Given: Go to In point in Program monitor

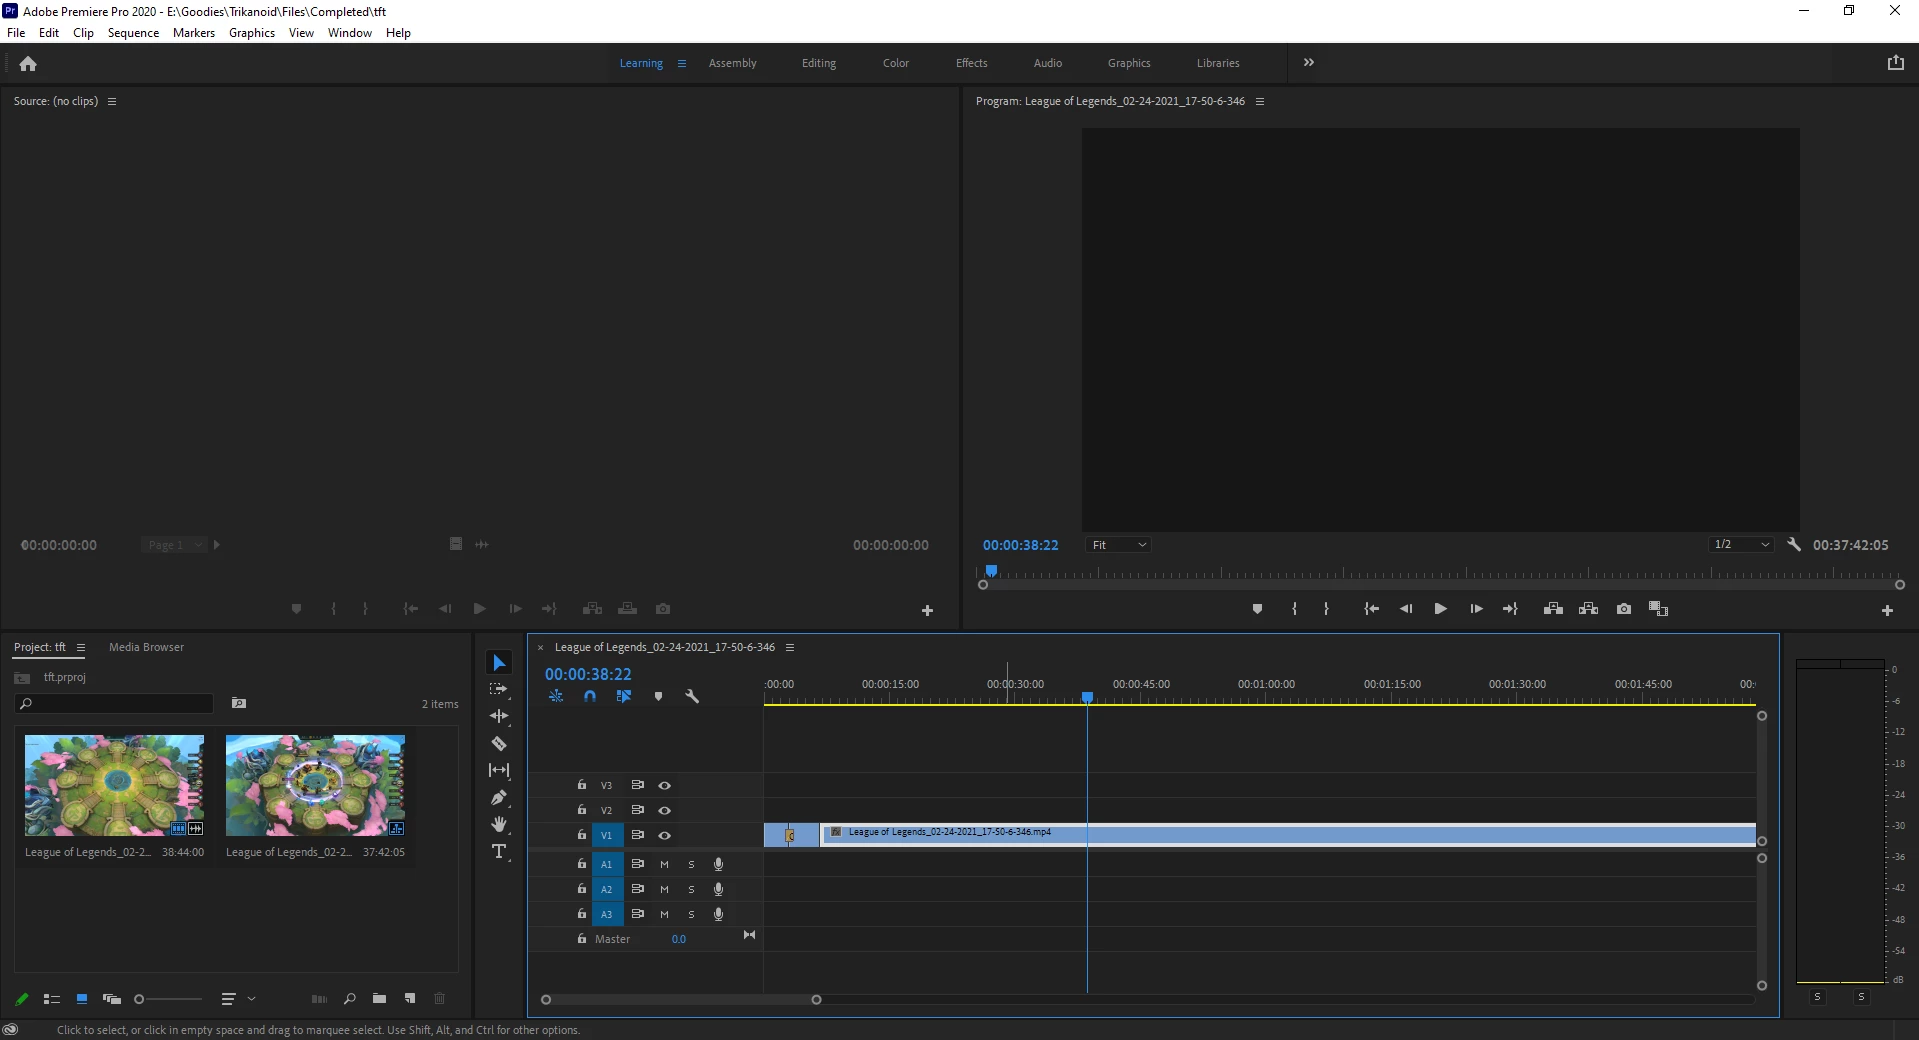Looking at the screenshot, I should [x=1372, y=609].
